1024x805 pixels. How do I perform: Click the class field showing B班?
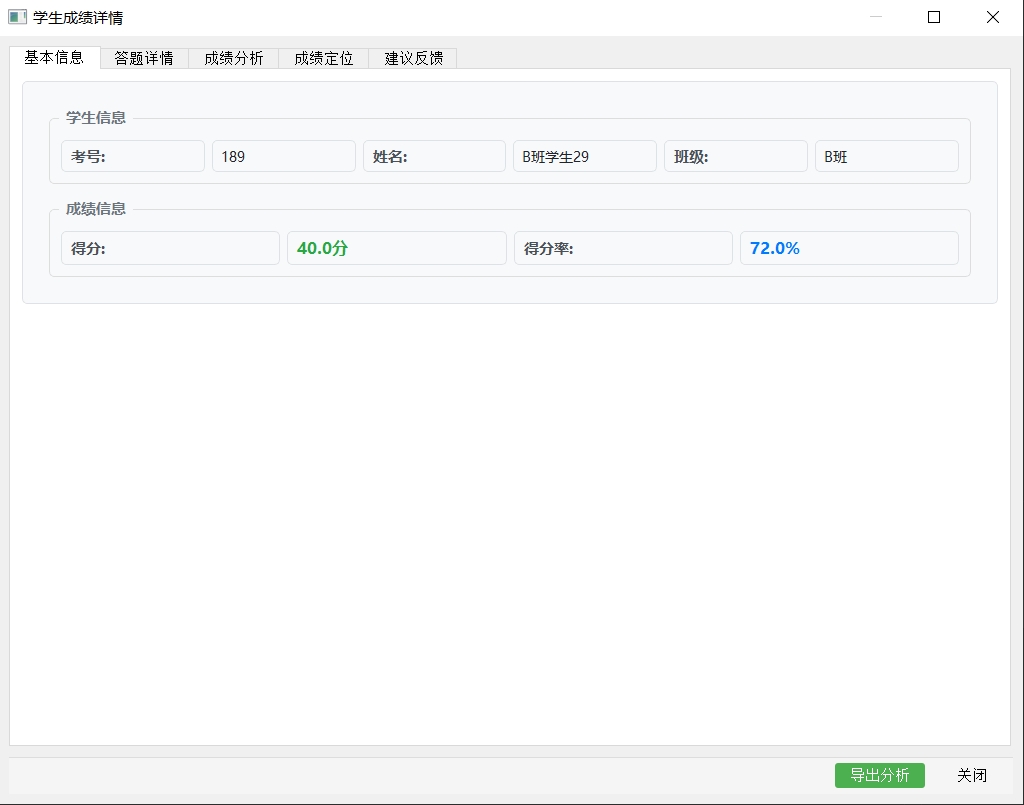886,156
